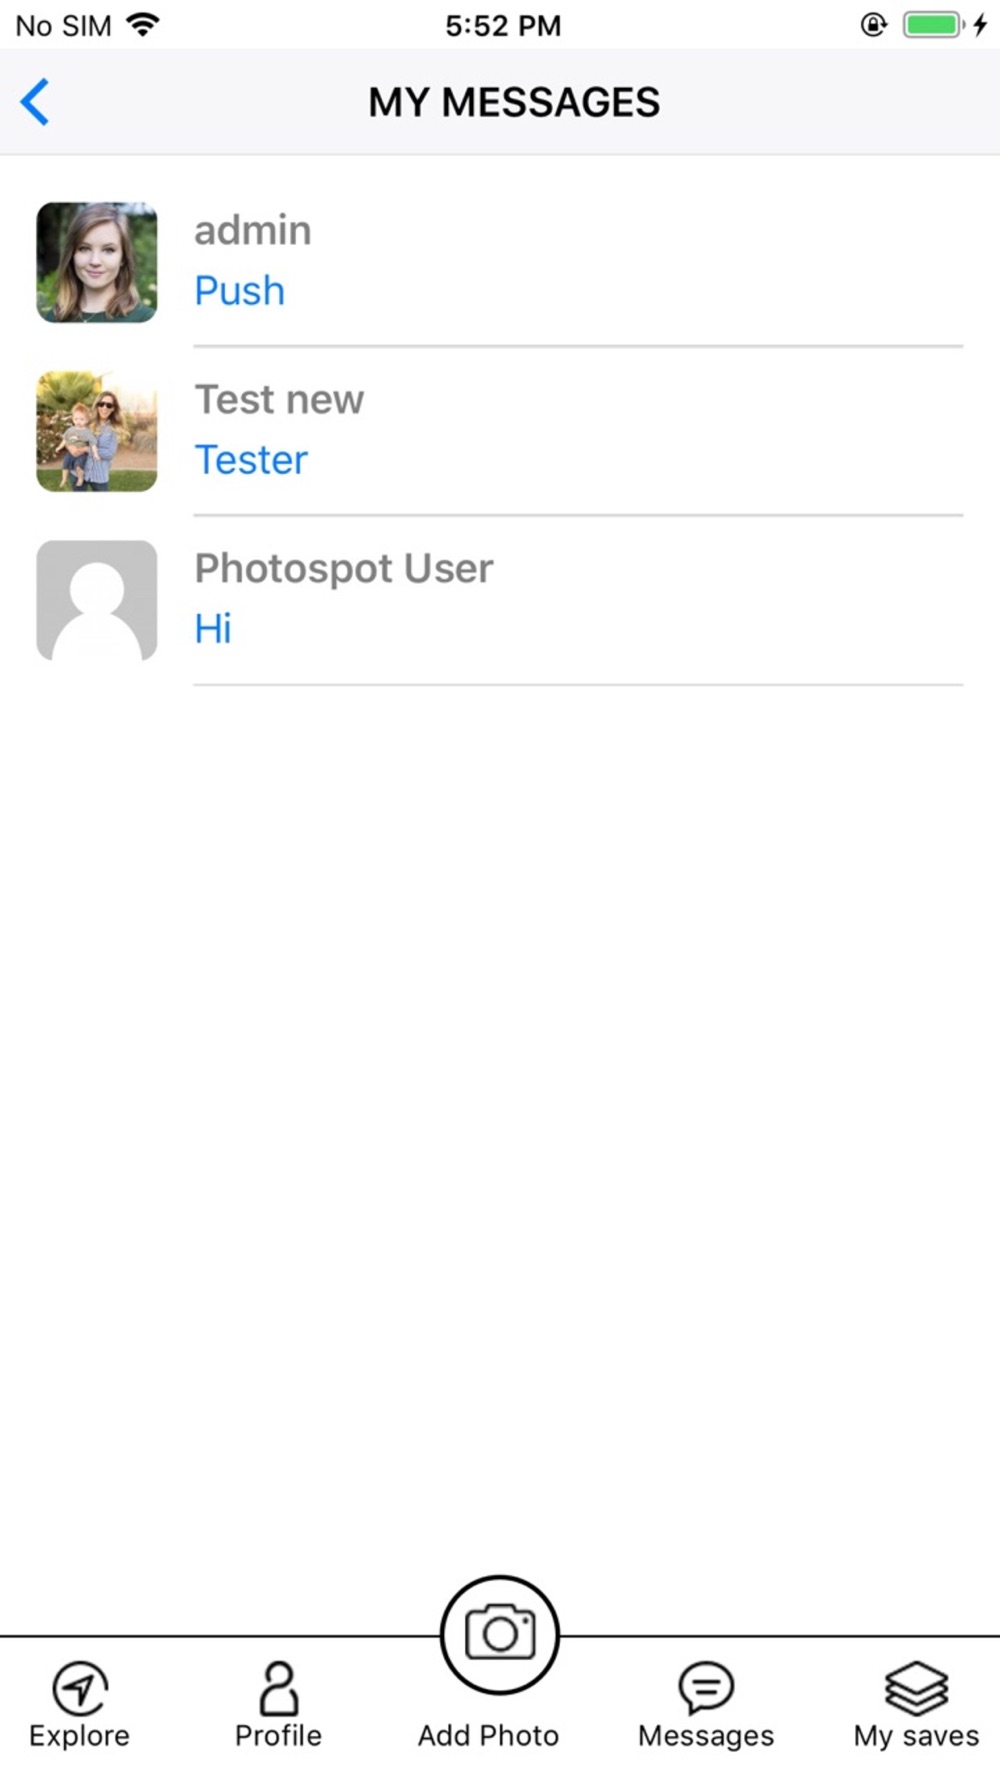Open the "Hi" message preview
The height and width of the screenshot is (1778, 1000).
tap(213, 629)
